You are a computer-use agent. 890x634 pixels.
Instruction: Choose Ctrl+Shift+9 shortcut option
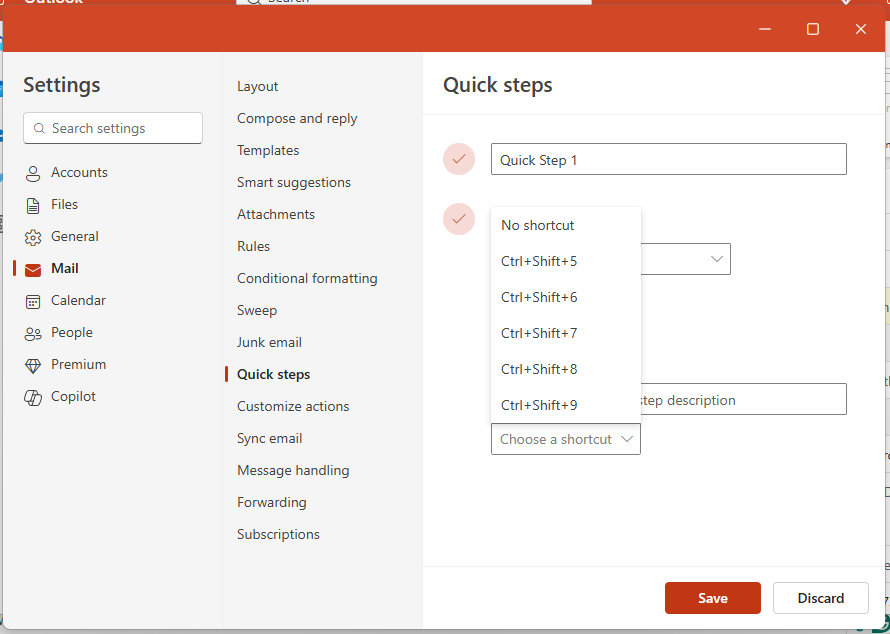(566, 405)
